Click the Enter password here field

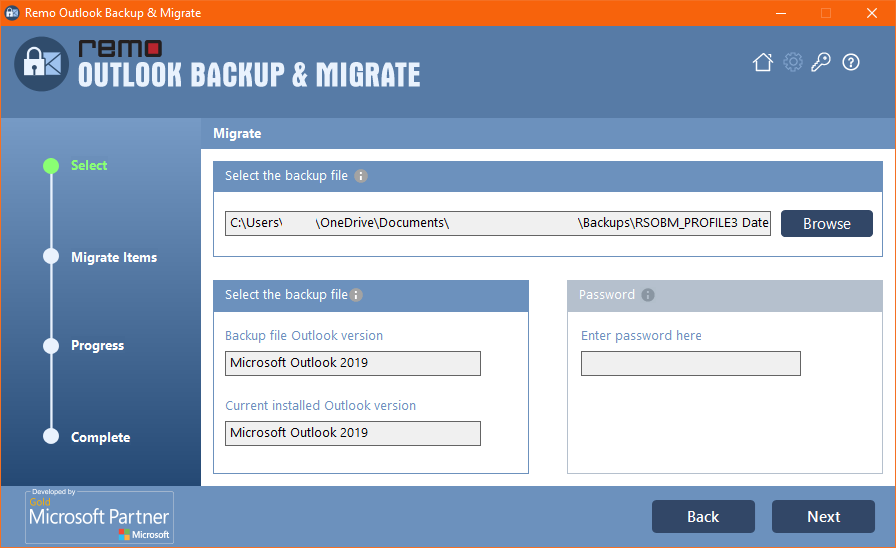[x=690, y=363]
